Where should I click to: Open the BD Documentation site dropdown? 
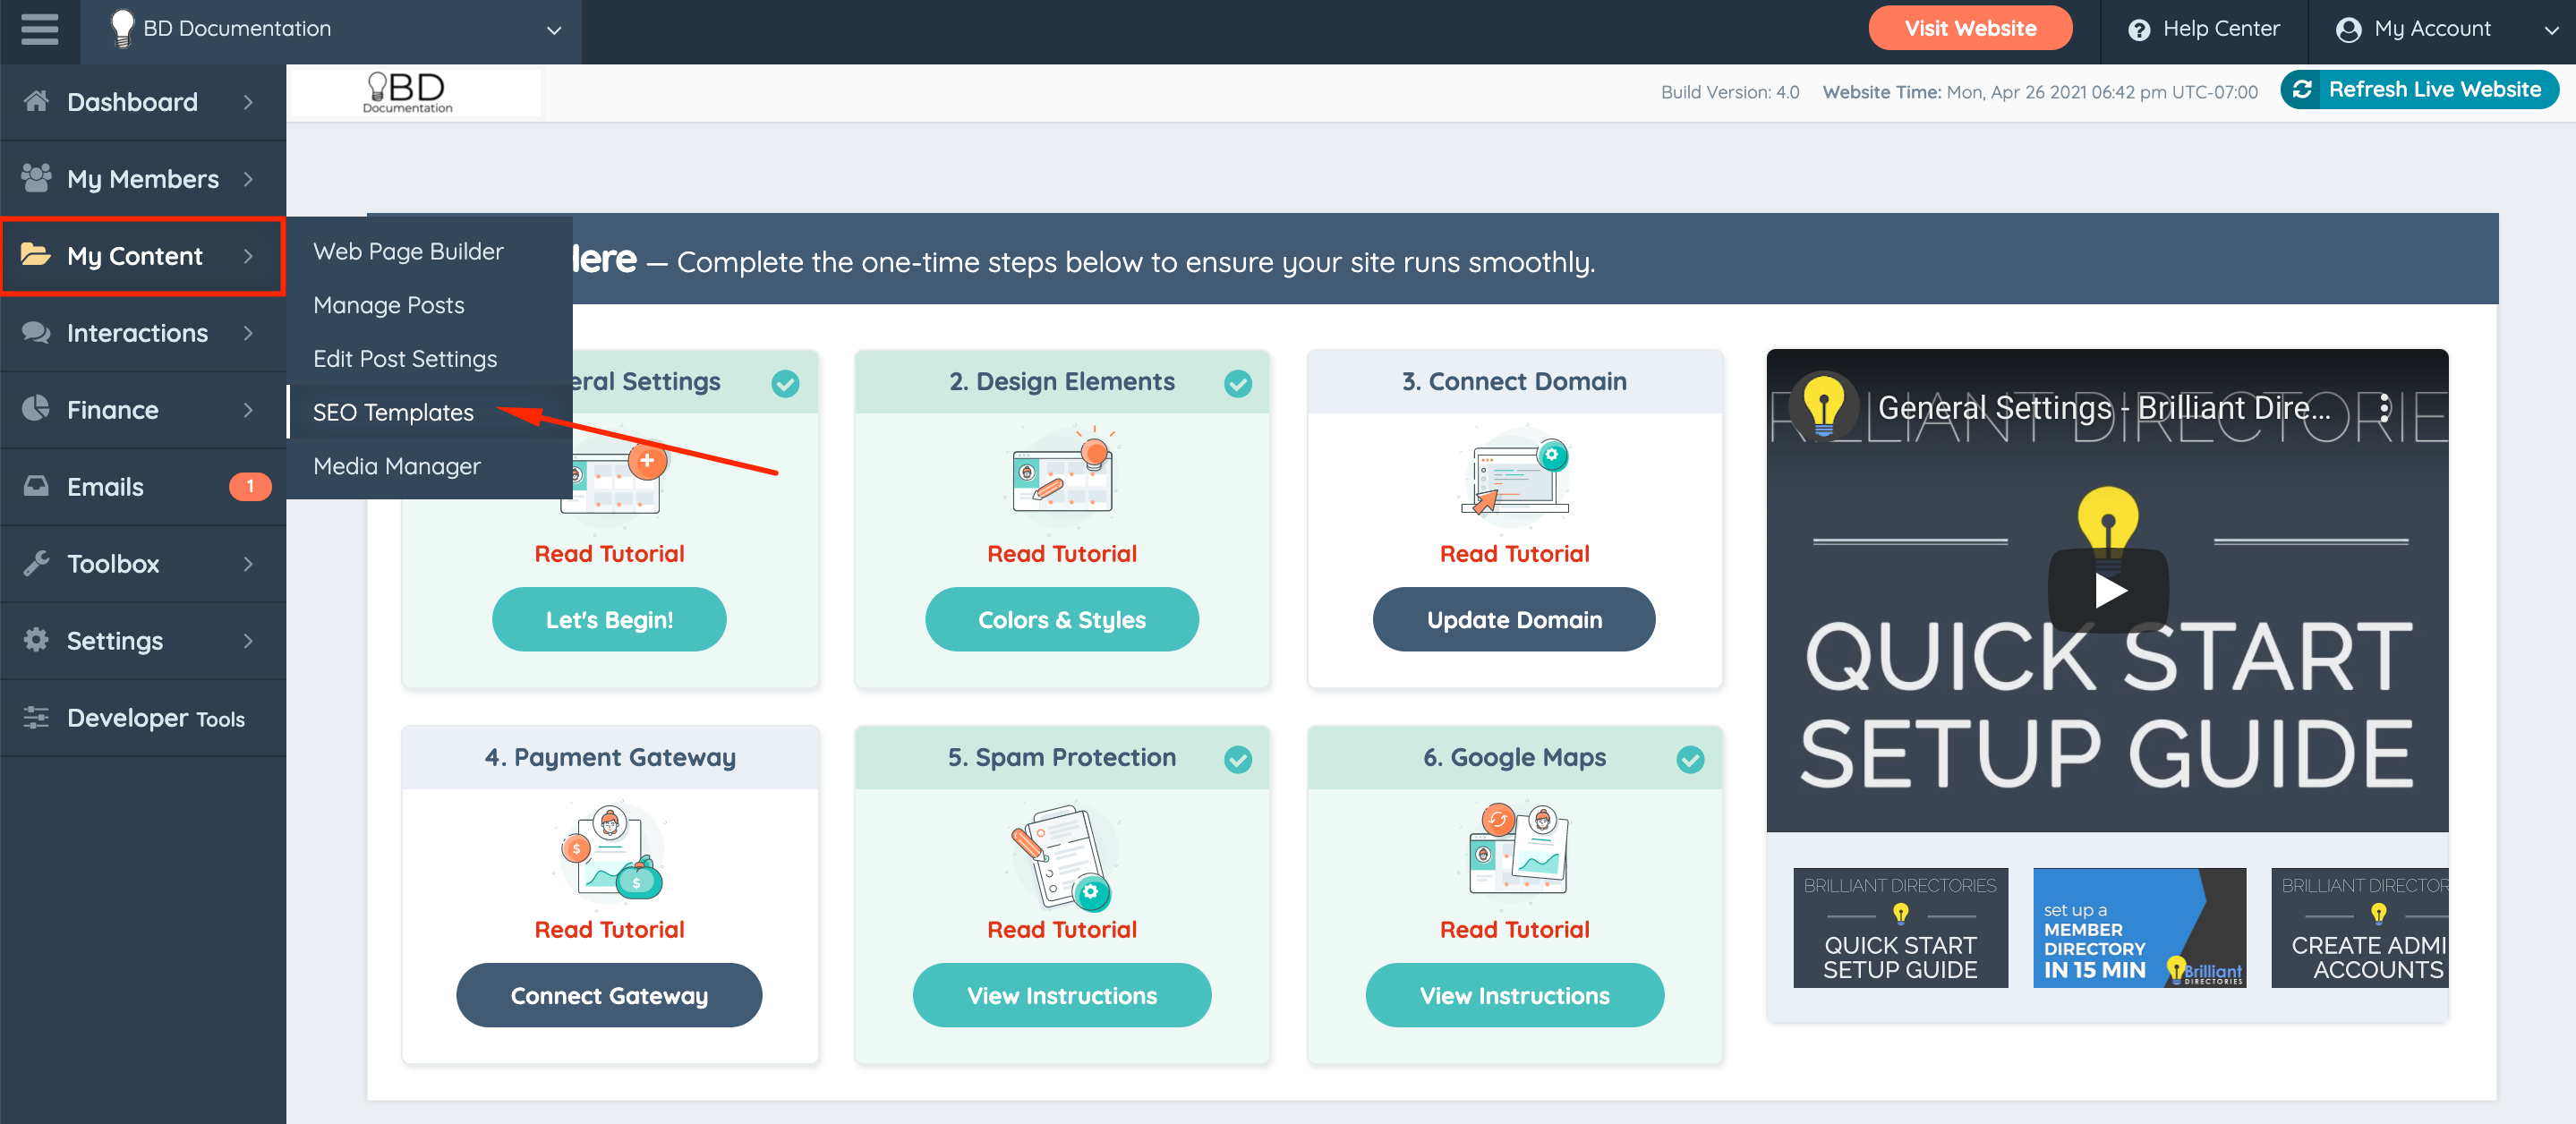(x=553, y=30)
